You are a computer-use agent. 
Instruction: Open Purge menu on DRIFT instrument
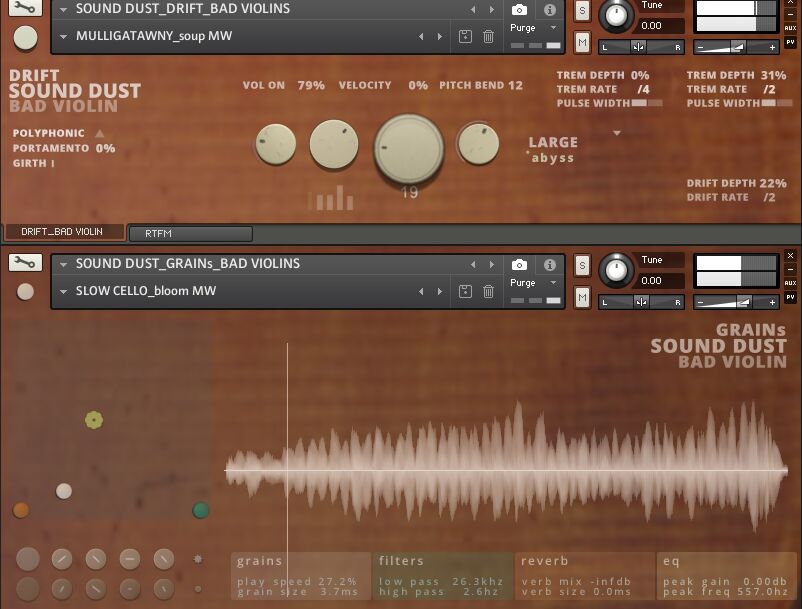coord(533,28)
